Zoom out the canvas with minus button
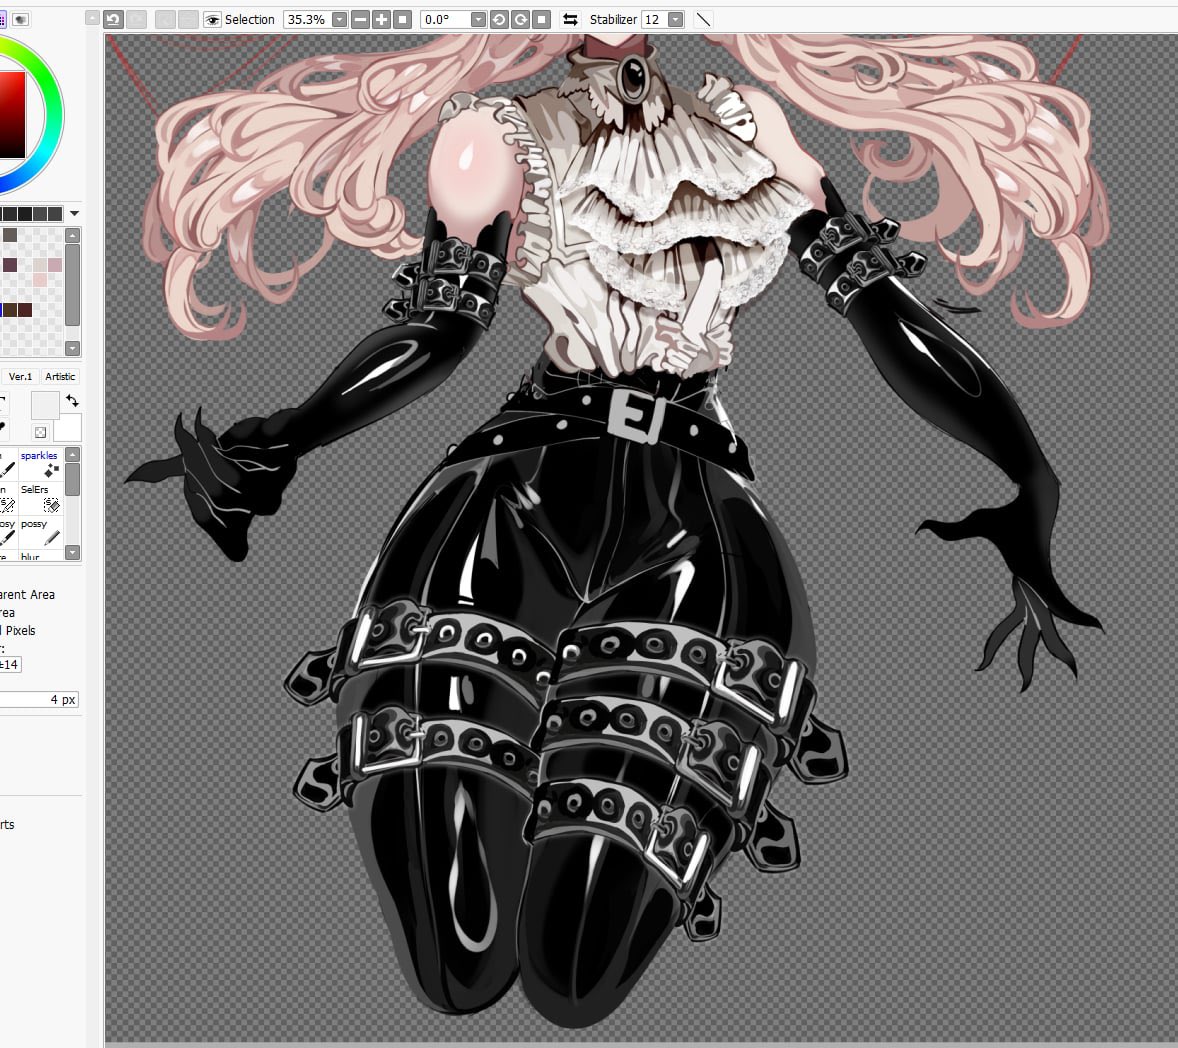This screenshot has height=1048, width=1178. (361, 20)
